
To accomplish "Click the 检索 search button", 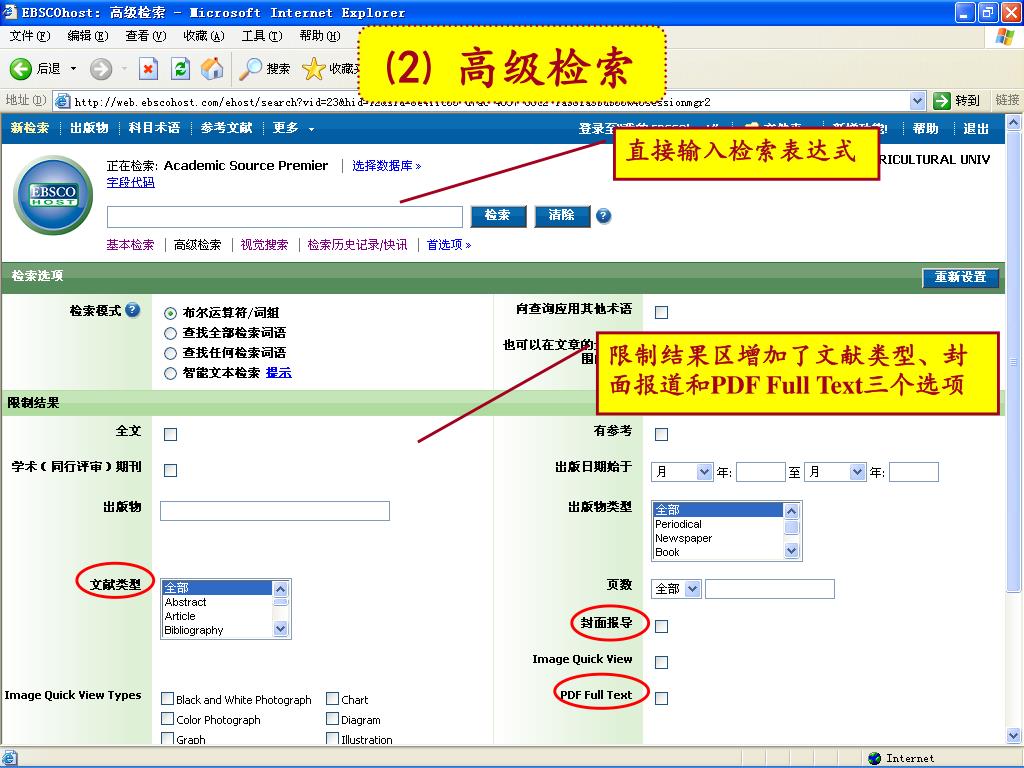I will 498,216.
